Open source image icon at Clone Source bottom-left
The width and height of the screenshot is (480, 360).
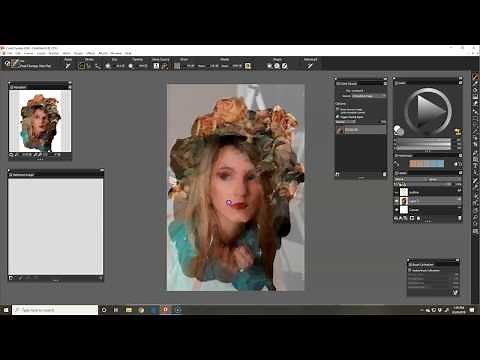337,174
